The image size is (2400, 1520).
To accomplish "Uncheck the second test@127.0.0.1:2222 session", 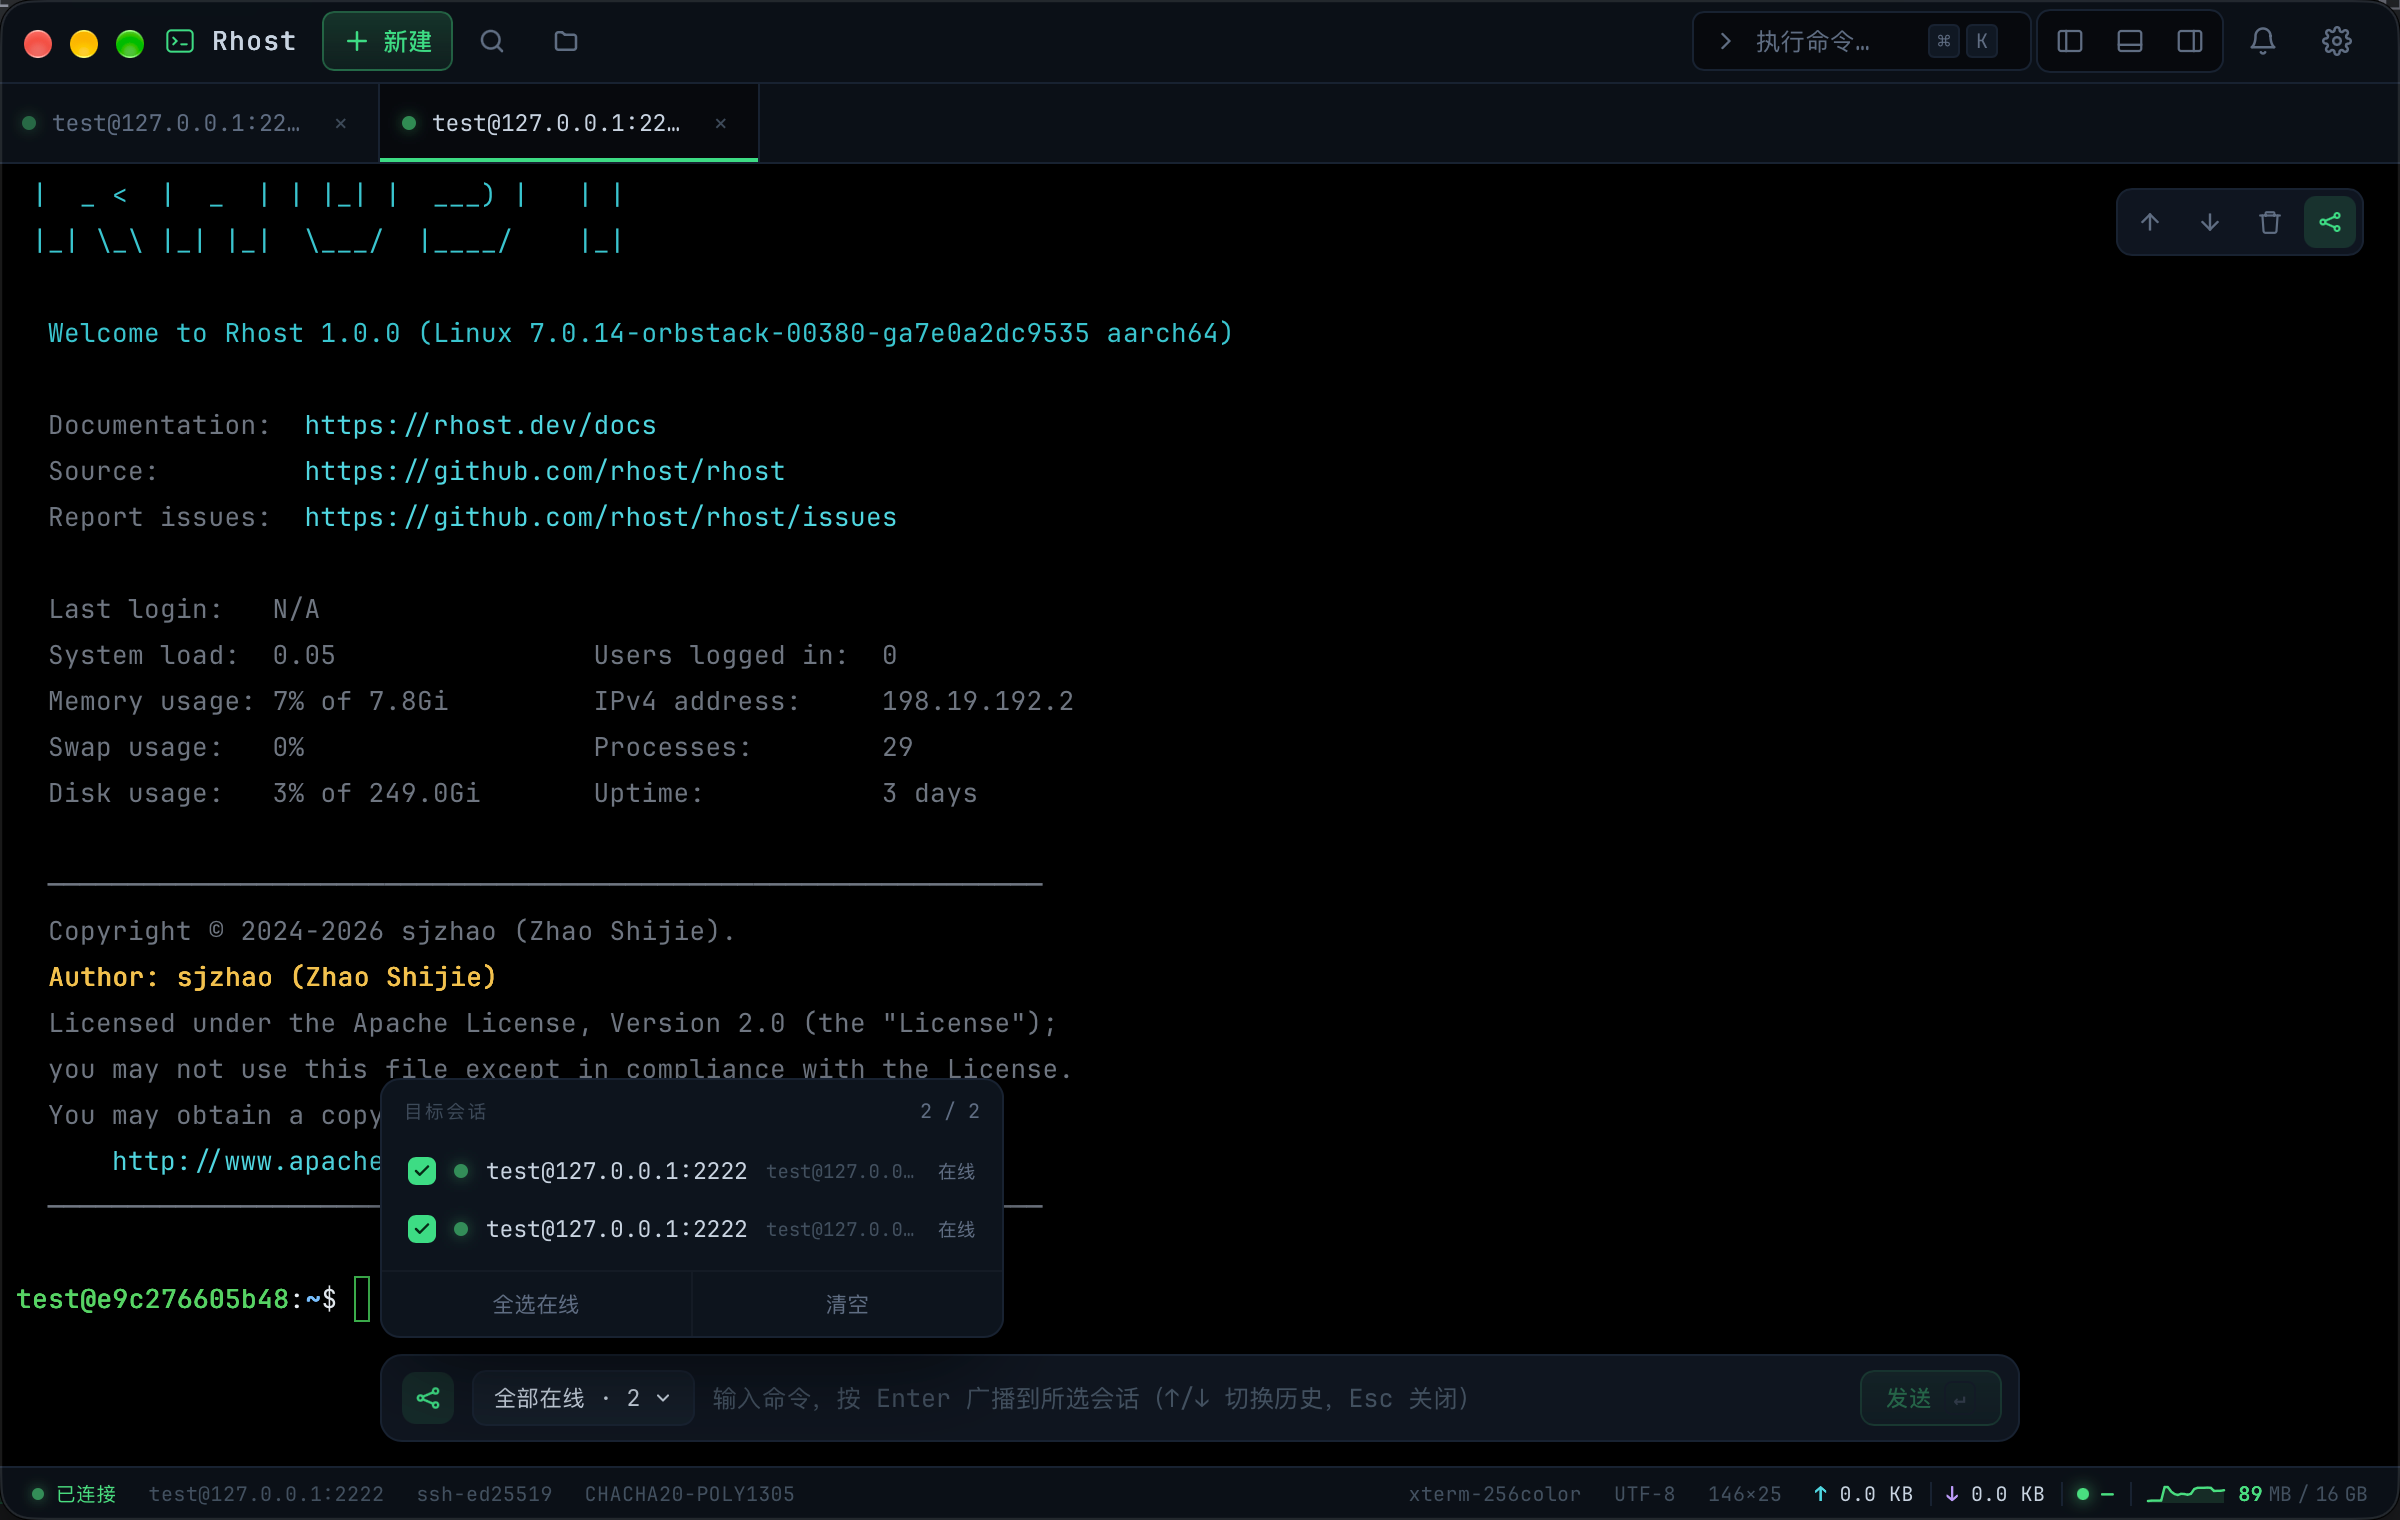I will [x=422, y=1229].
